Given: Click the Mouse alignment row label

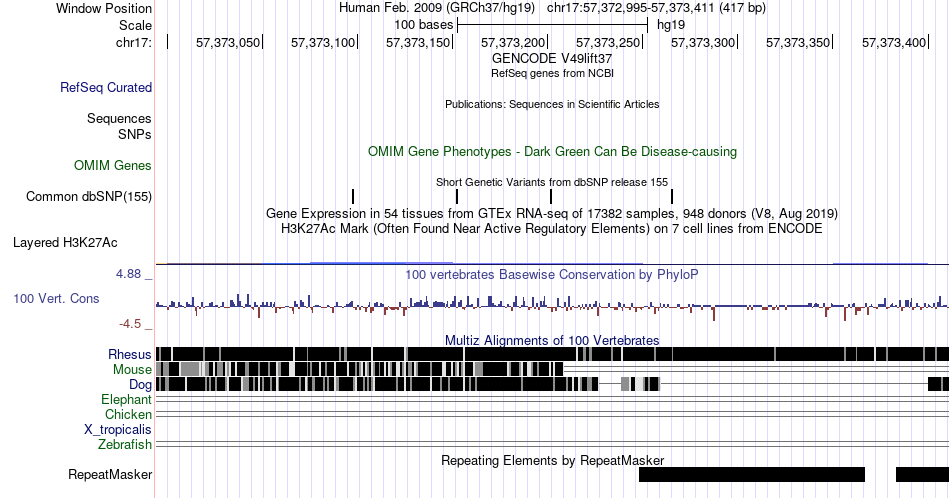Looking at the screenshot, I should (132, 370).
